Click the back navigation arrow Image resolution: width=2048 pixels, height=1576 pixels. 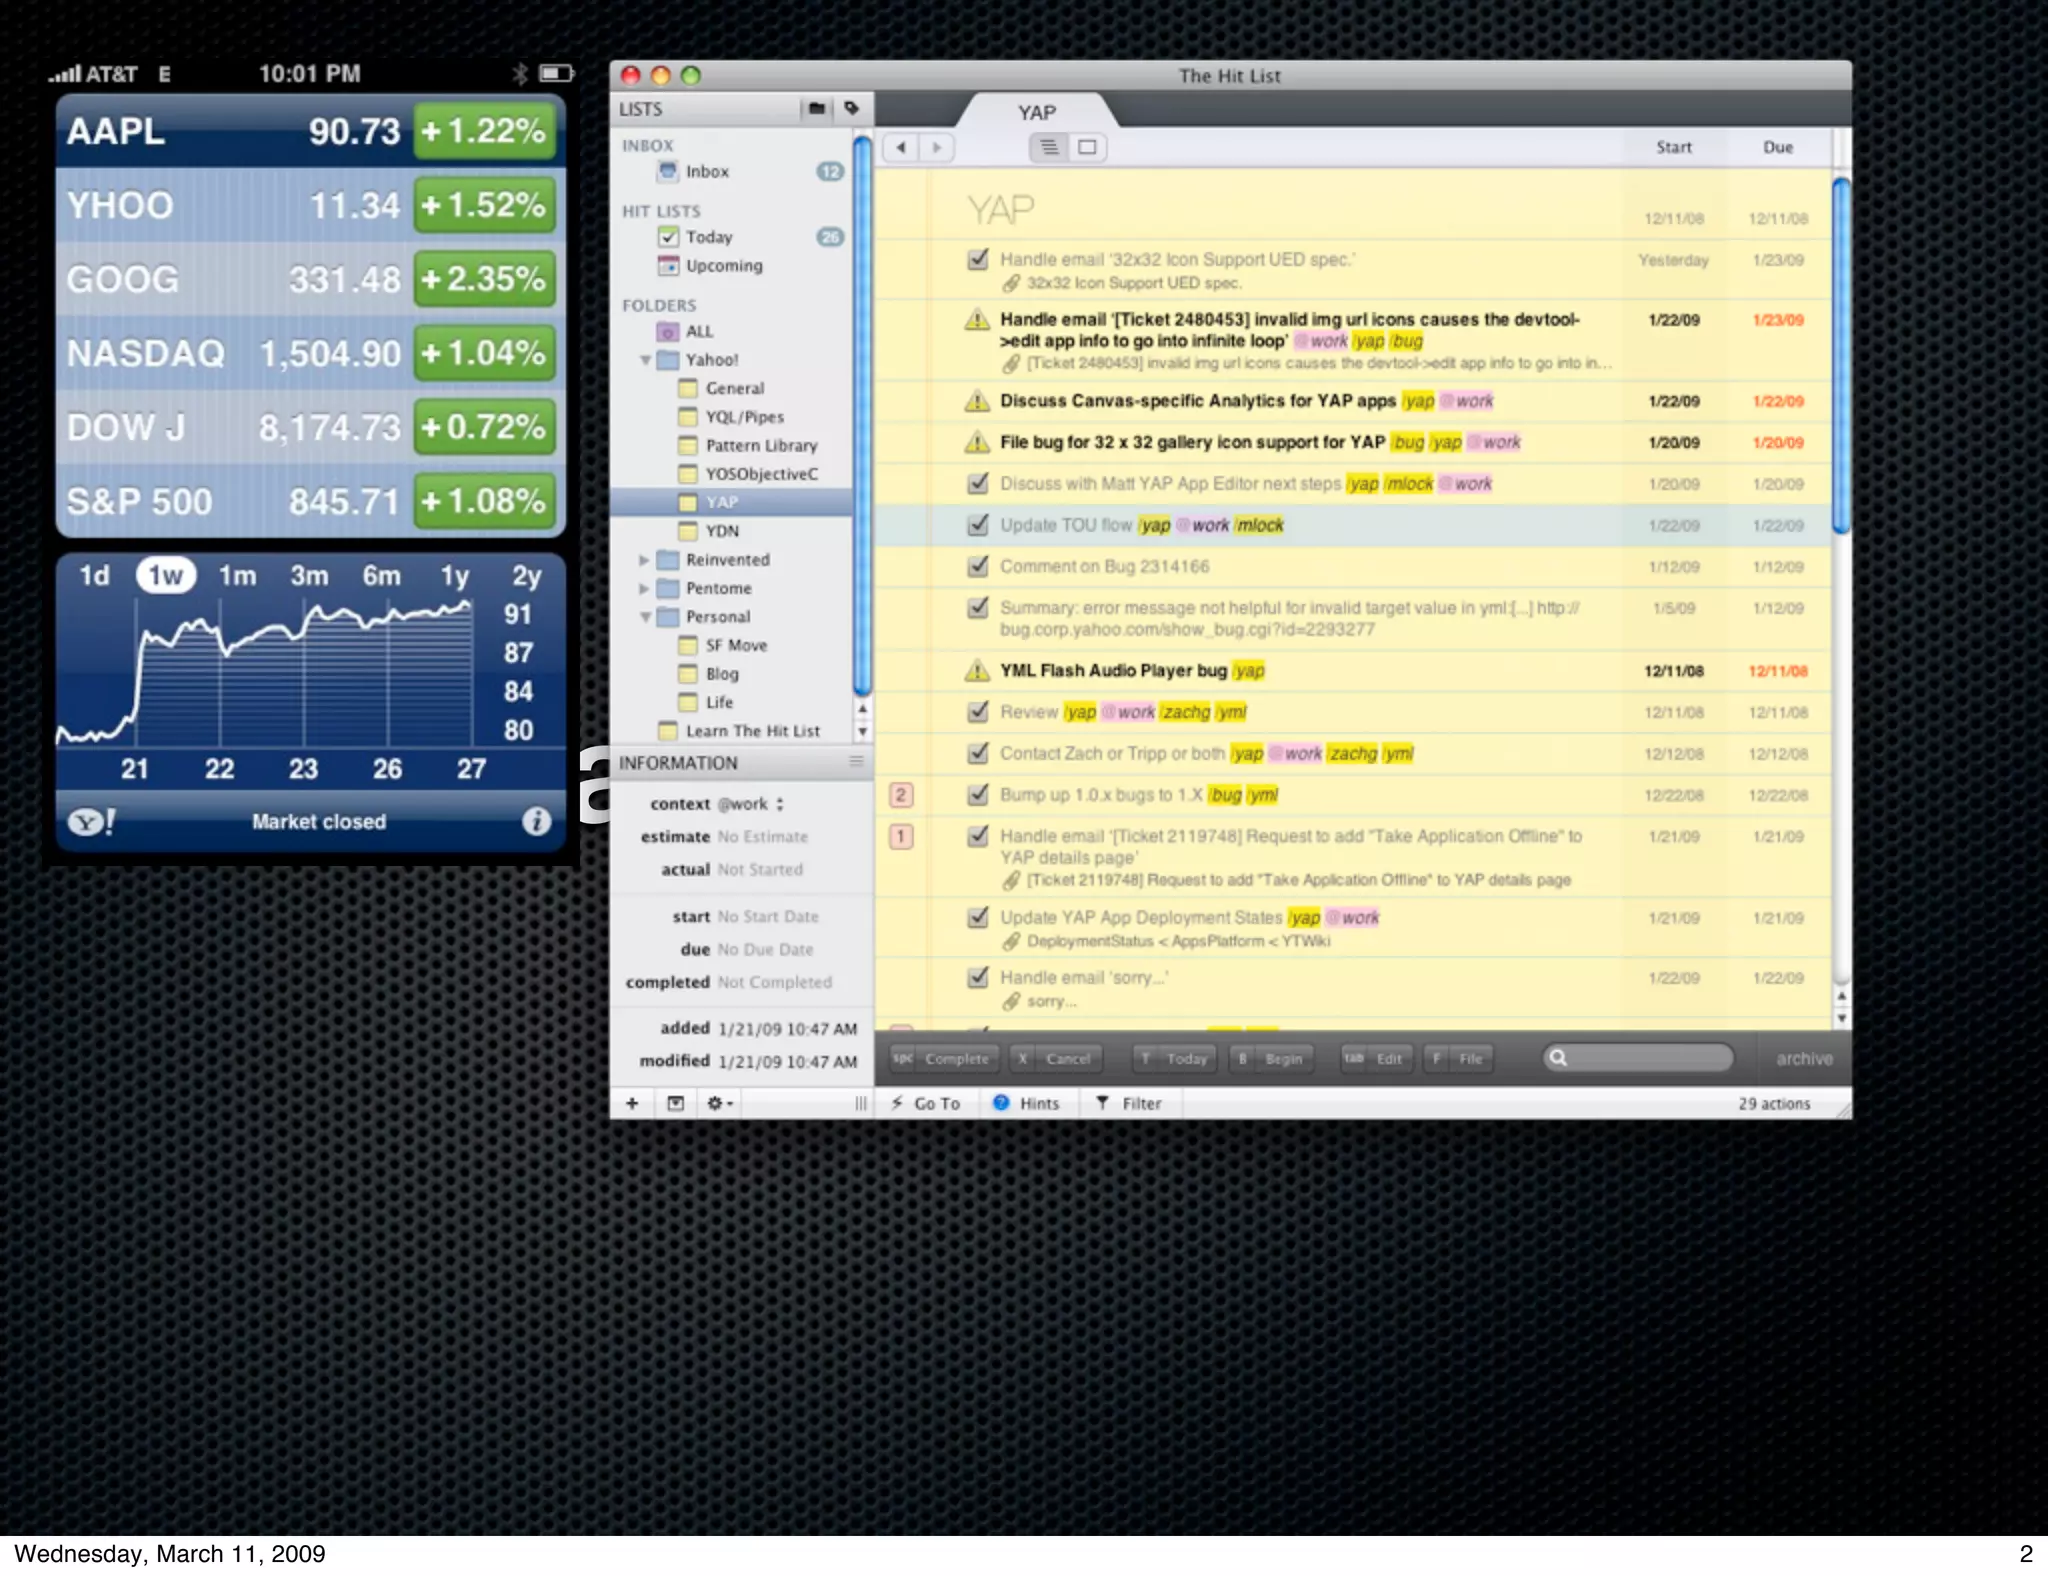coord(901,148)
